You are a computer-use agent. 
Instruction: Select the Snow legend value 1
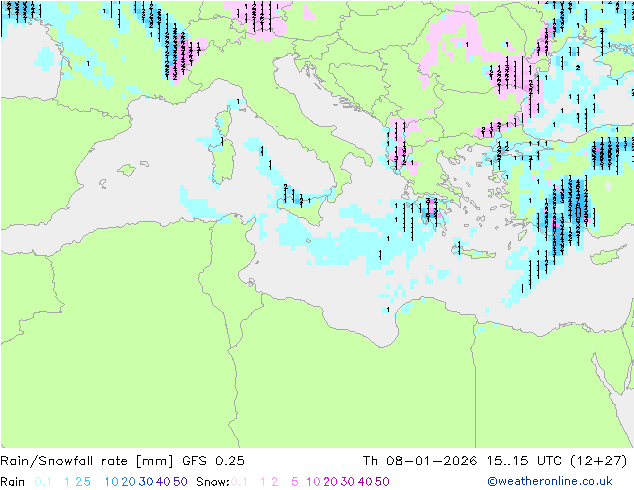pos(263,482)
